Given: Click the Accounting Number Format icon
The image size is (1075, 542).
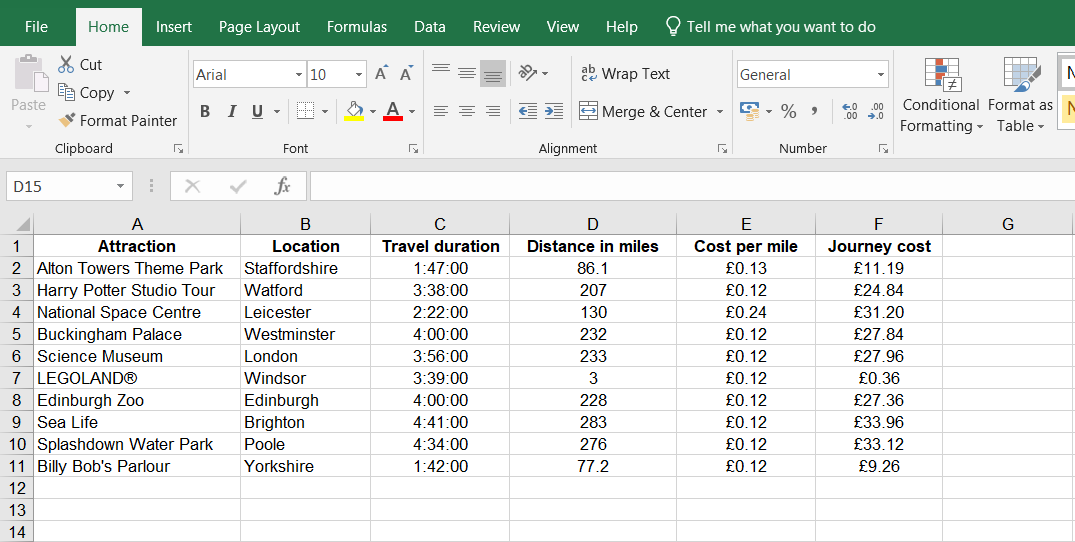Looking at the screenshot, I should [x=749, y=111].
